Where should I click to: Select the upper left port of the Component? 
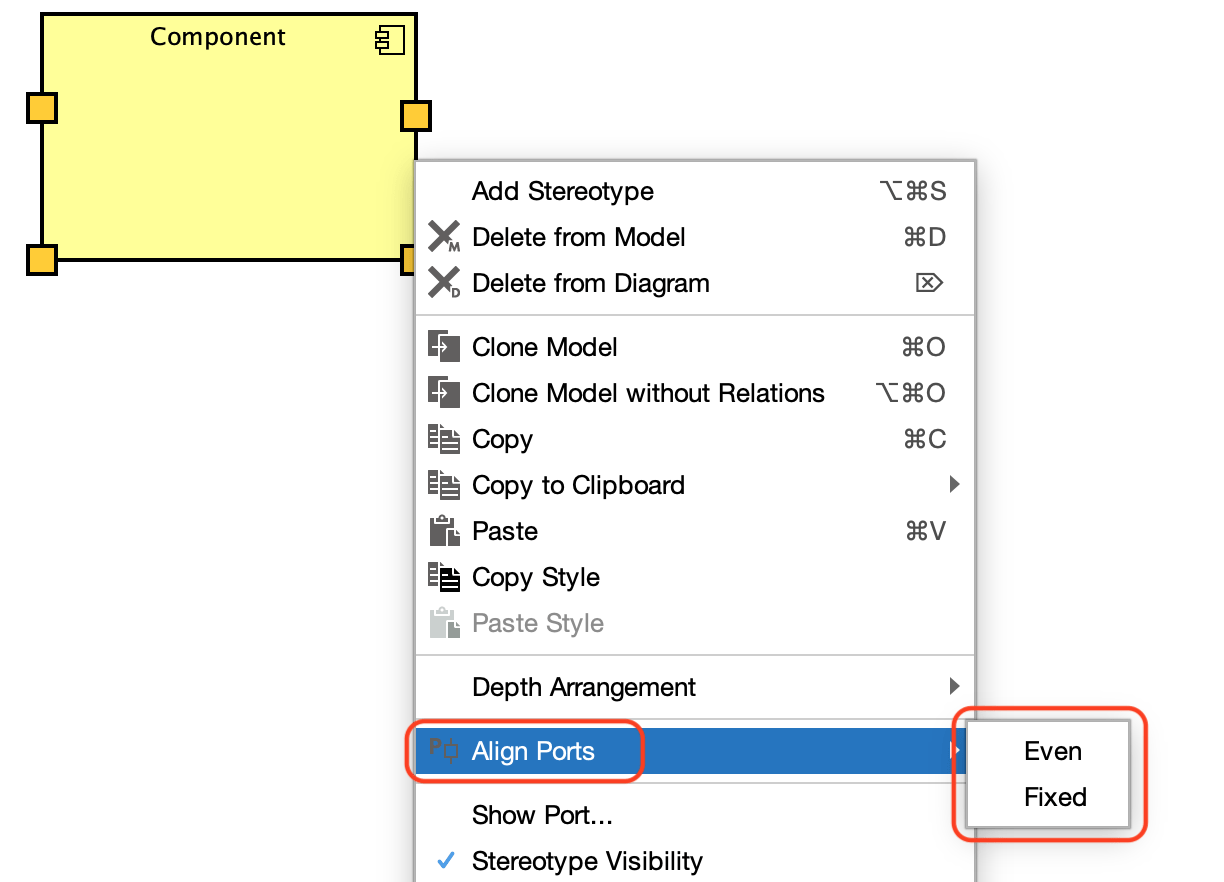pyautogui.click(x=41, y=107)
